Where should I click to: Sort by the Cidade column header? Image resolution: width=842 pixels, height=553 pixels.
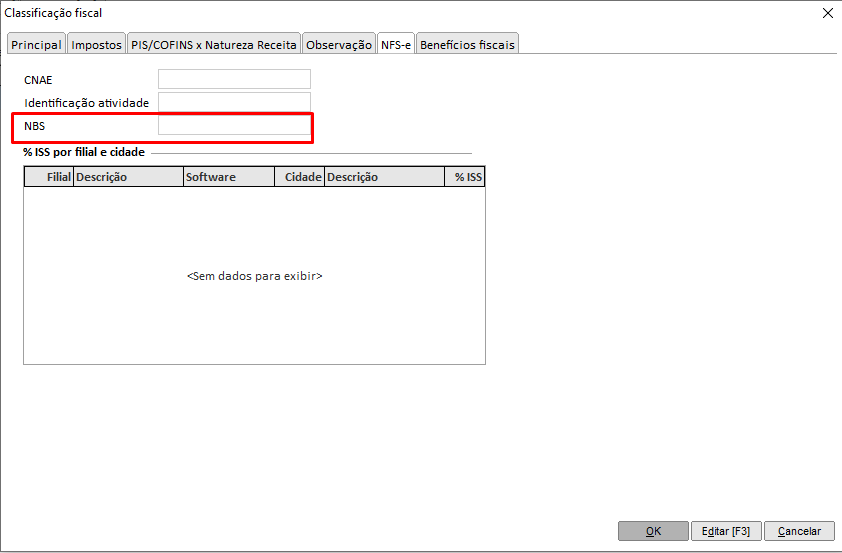click(299, 177)
